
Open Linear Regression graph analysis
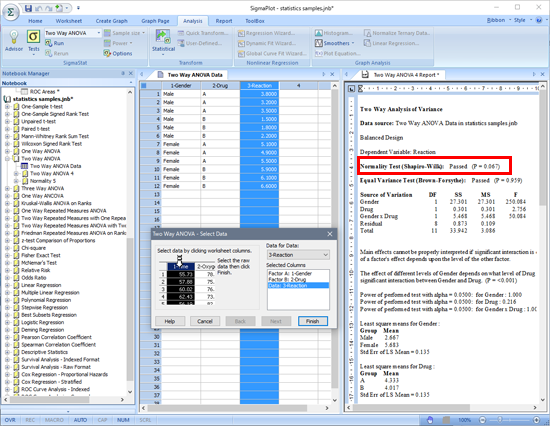(391, 43)
